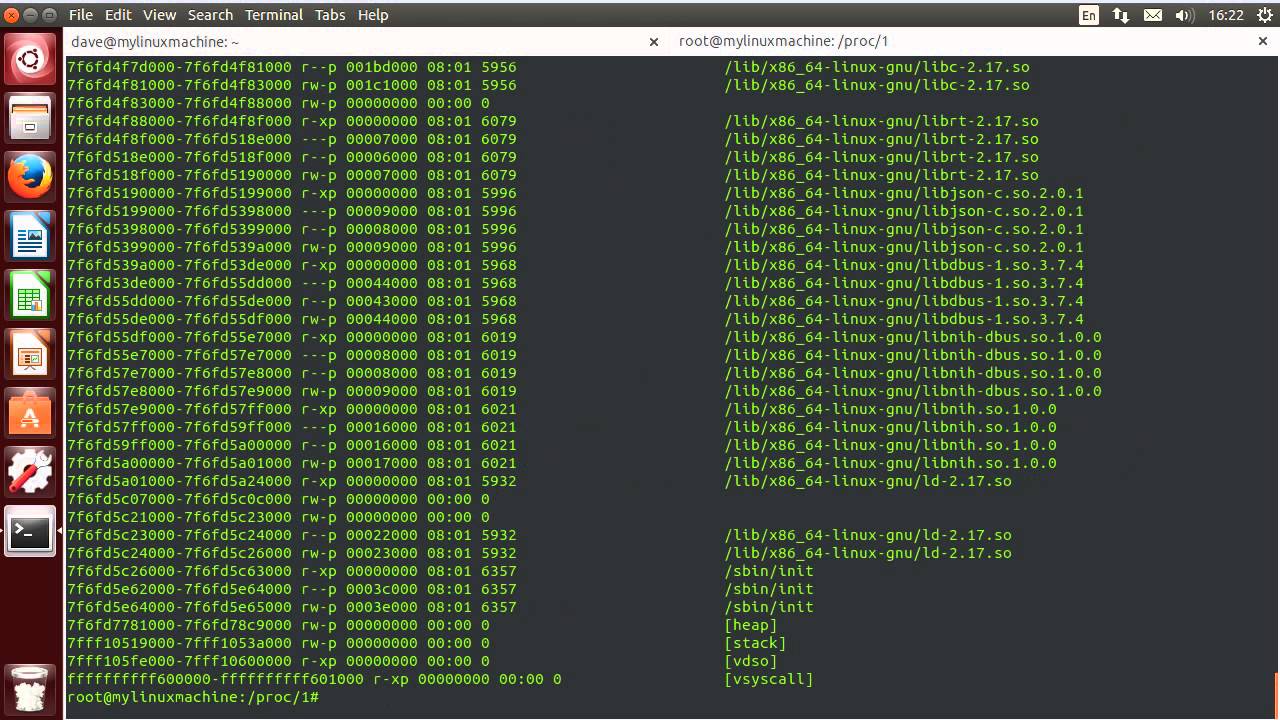Click offset 001bd000 on libc row
This screenshot has height=720, width=1280.
pyautogui.click(x=382, y=67)
